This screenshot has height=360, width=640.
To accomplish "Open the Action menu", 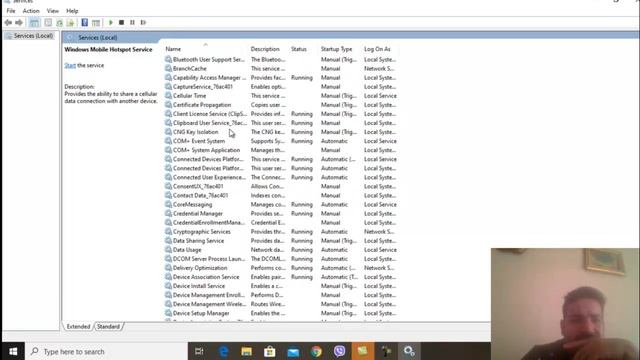I will (x=31, y=11).
